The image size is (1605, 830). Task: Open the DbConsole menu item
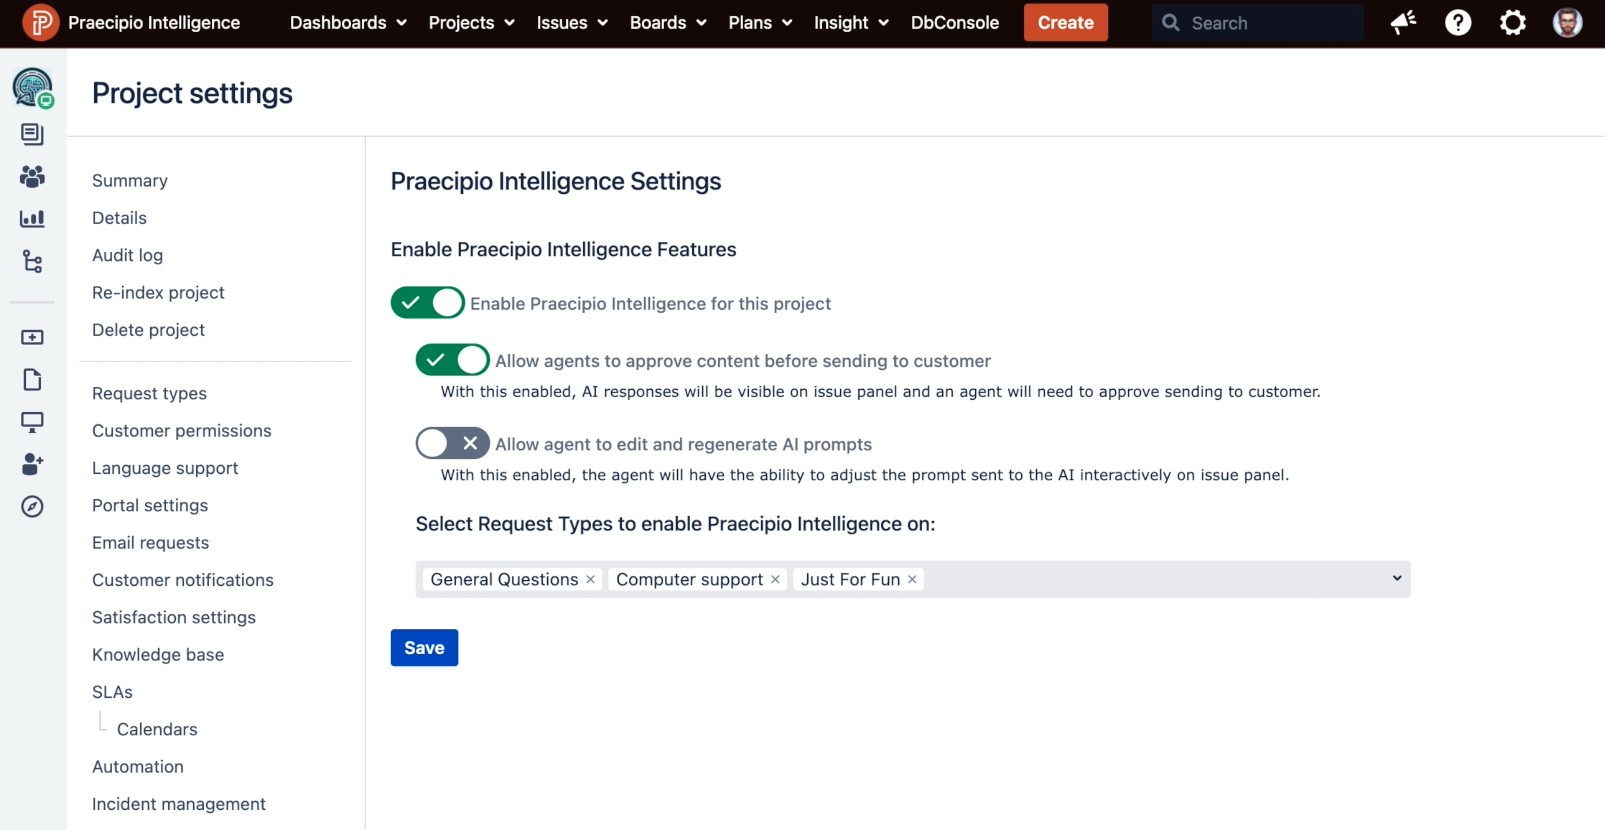click(955, 22)
